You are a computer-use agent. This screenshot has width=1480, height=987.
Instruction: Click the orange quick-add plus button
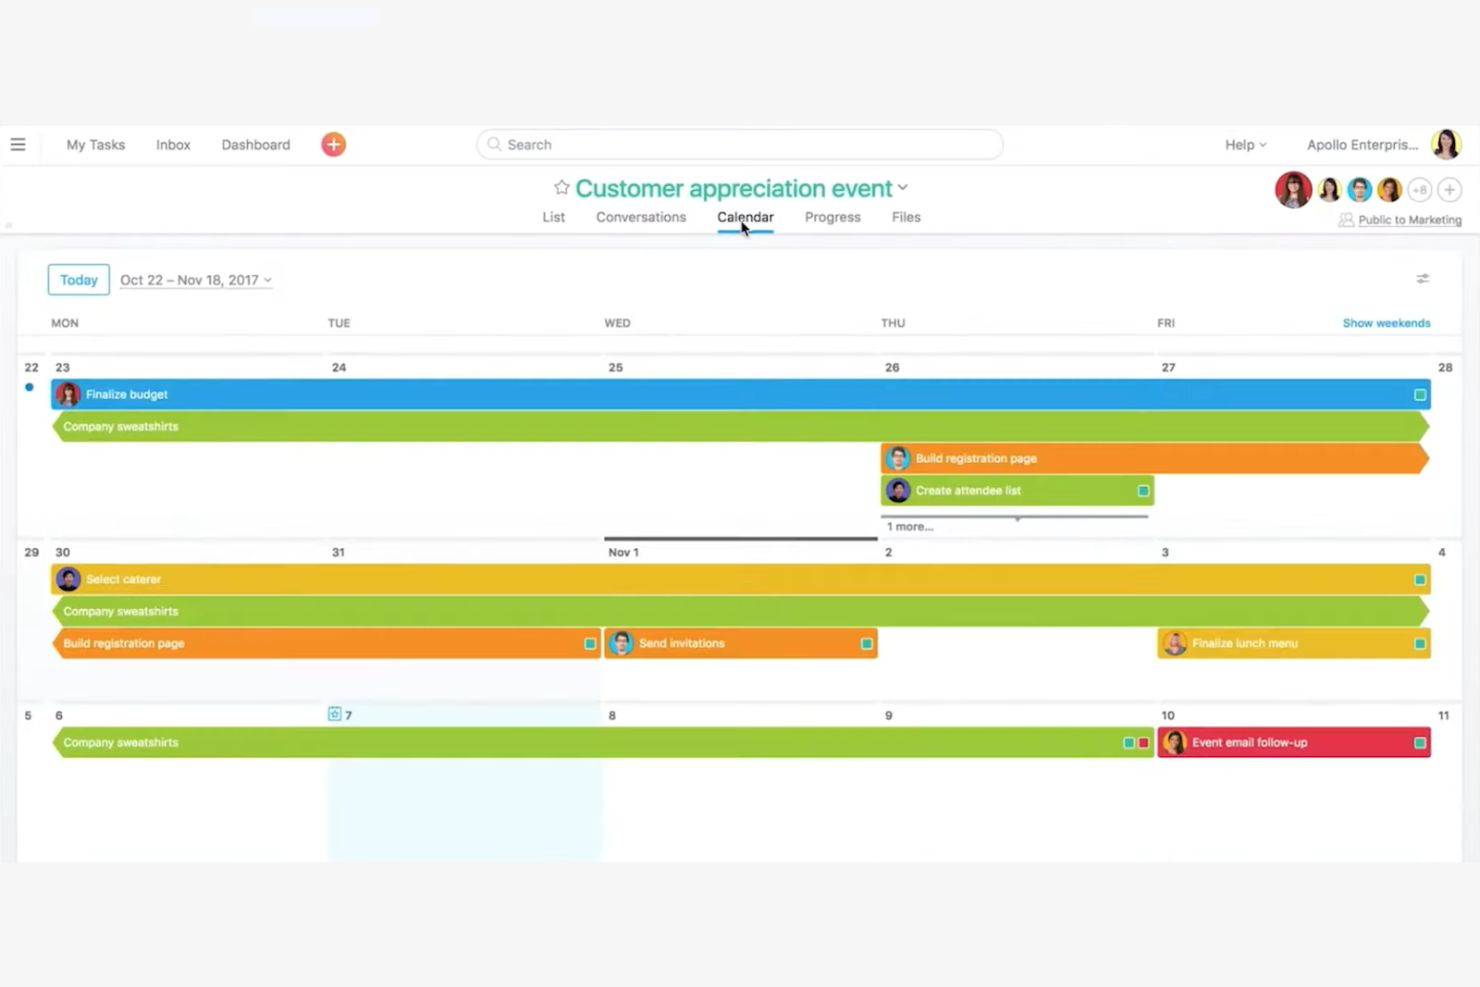(333, 144)
